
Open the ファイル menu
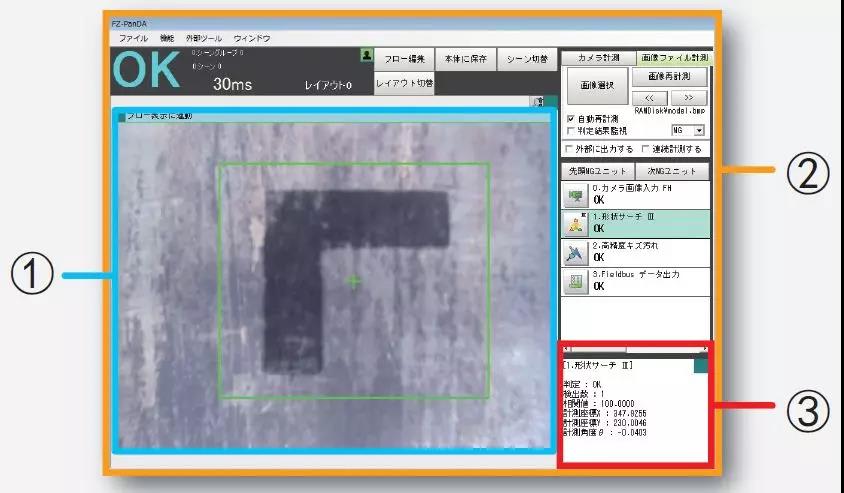pos(133,38)
